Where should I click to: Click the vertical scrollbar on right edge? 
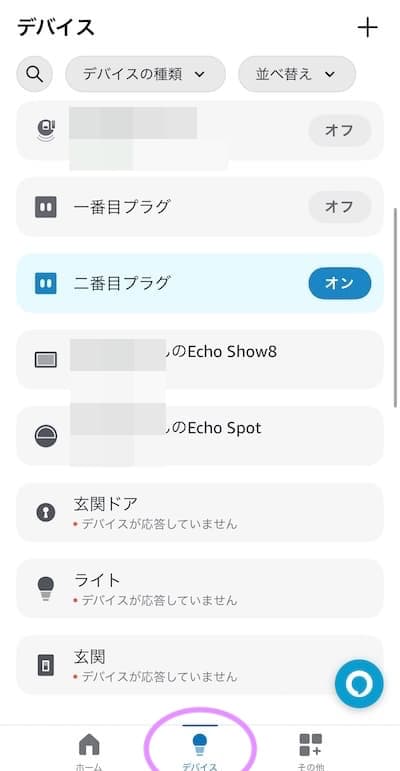395,308
